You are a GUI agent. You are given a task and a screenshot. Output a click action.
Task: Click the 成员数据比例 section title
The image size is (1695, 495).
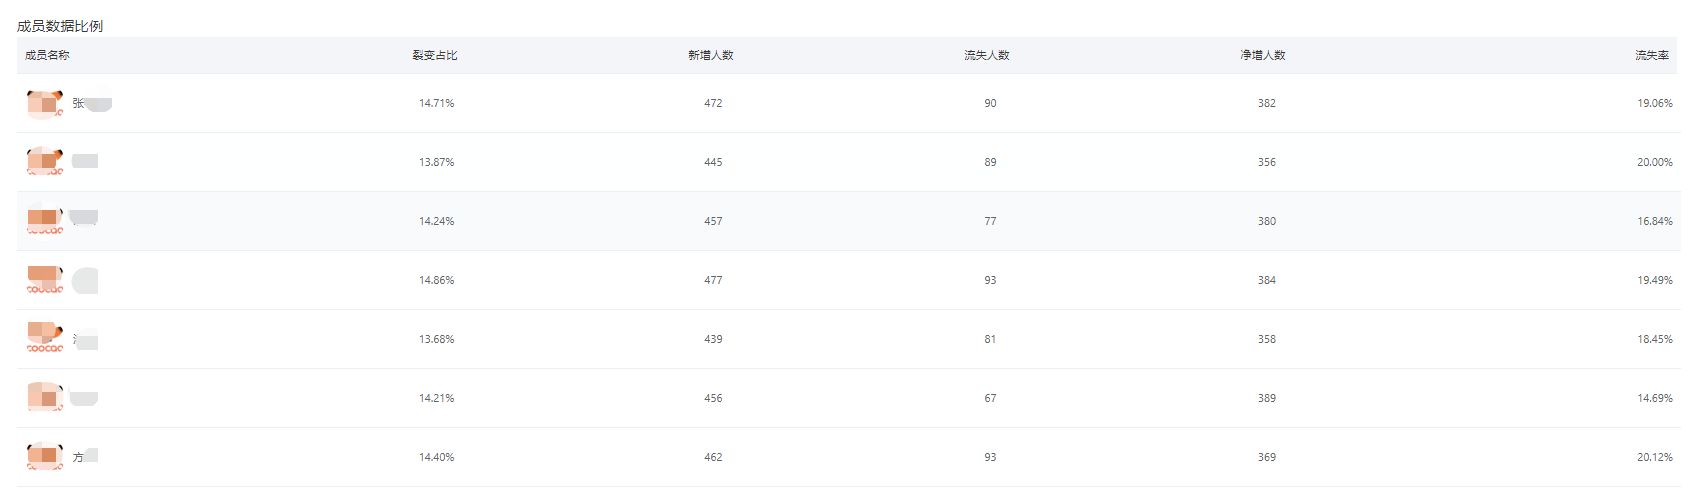coord(60,26)
